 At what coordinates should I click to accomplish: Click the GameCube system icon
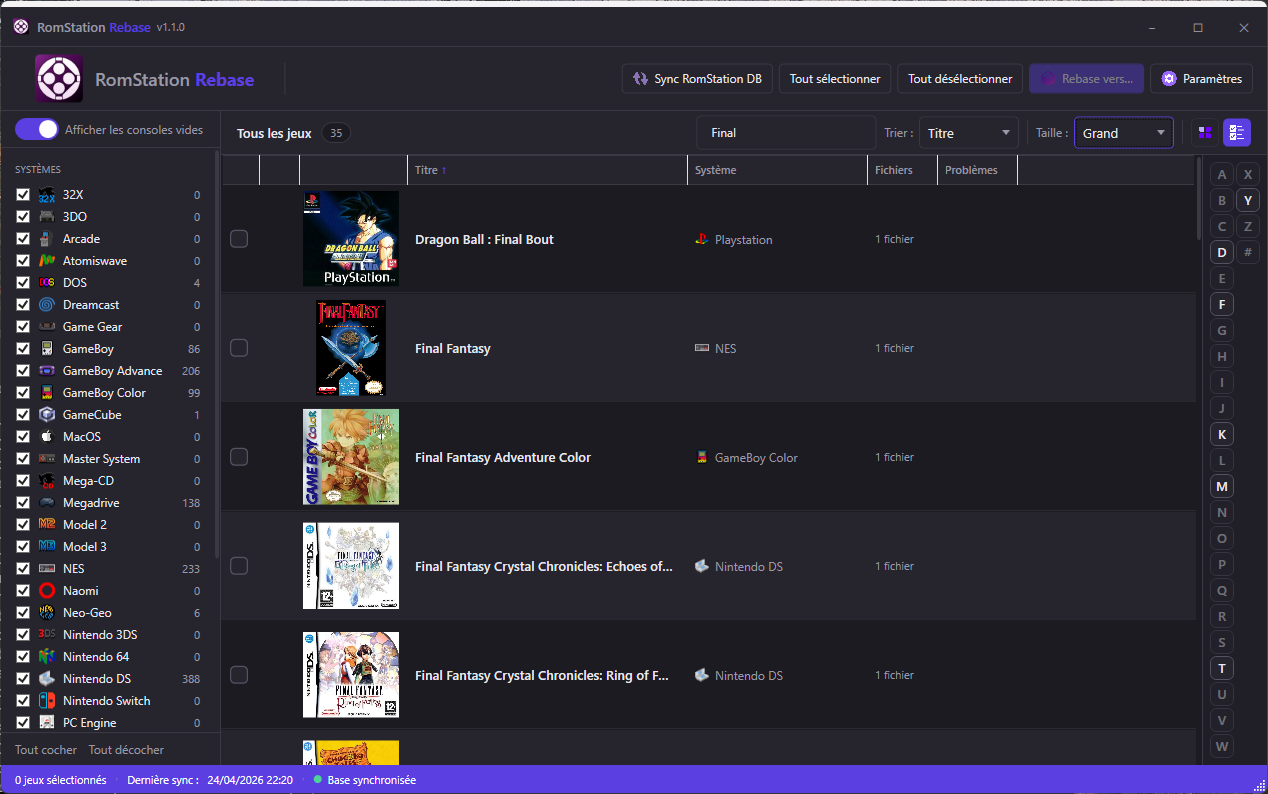pyautogui.click(x=47, y=415)
